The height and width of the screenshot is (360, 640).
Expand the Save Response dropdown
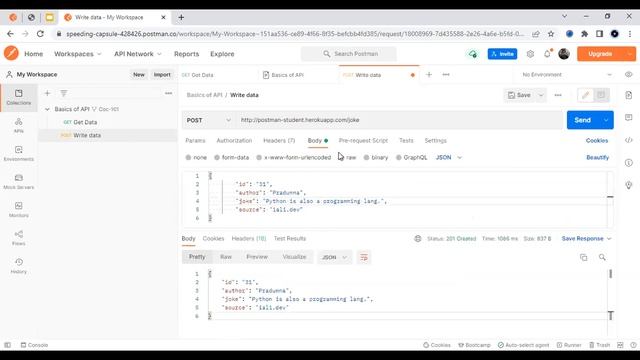(x=609, y=238)
